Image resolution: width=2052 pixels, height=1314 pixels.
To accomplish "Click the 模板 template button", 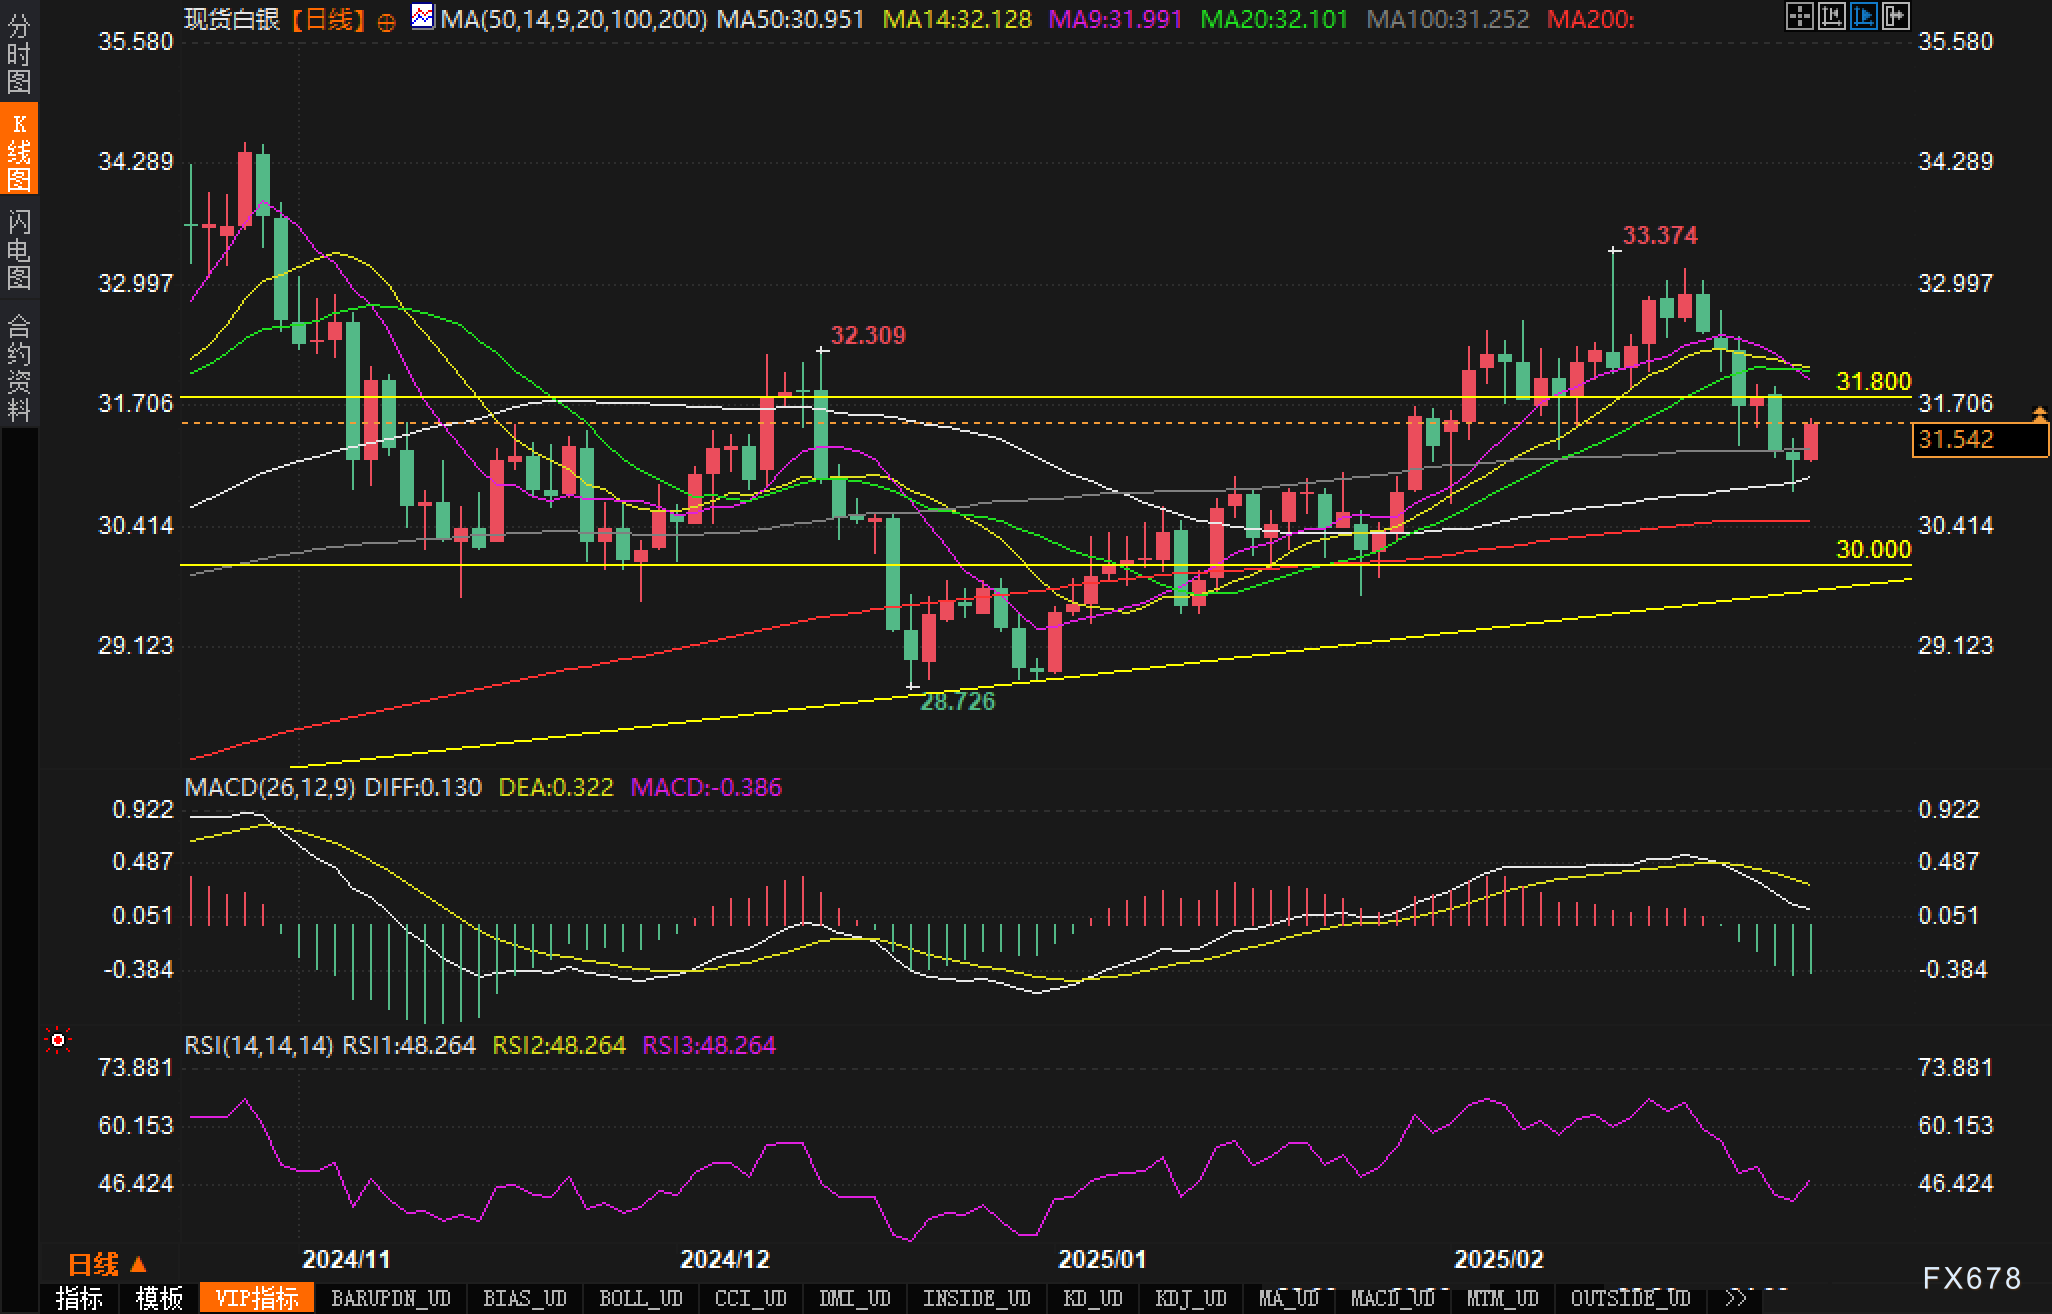I will pyautogui.click(x=159, y=1298).
